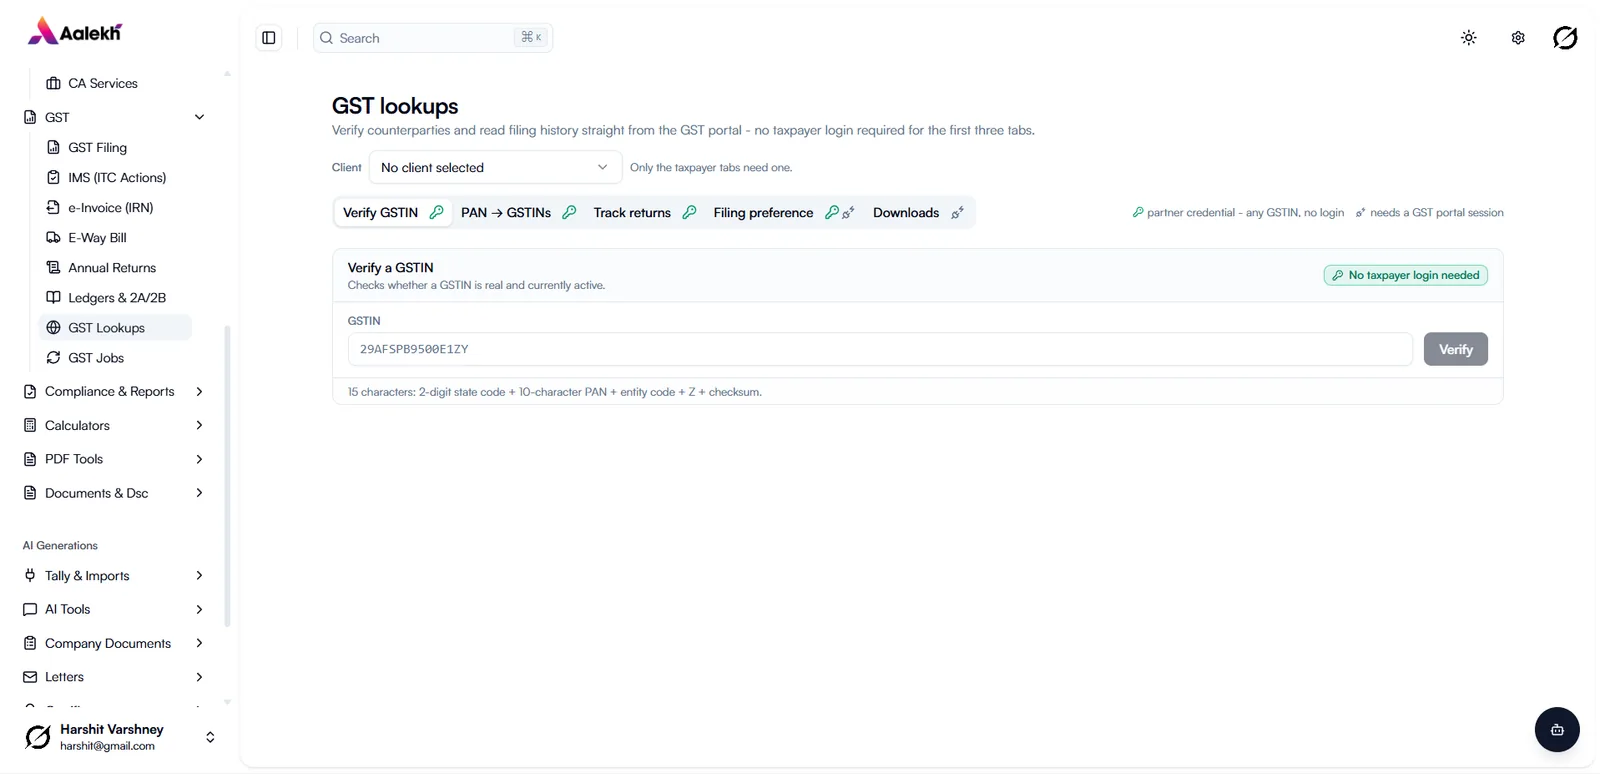Expand Compliance & Reports group

coord(114,391)
